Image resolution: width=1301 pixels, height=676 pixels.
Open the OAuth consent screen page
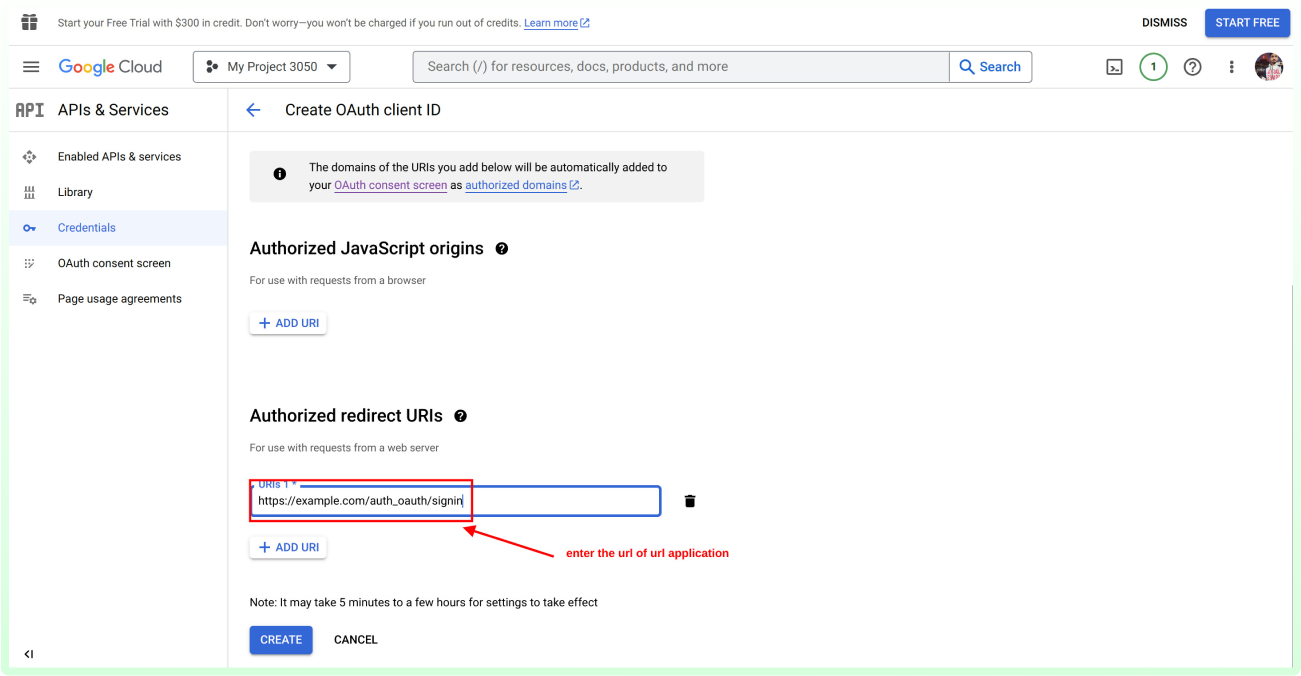[x=114, y=263]
